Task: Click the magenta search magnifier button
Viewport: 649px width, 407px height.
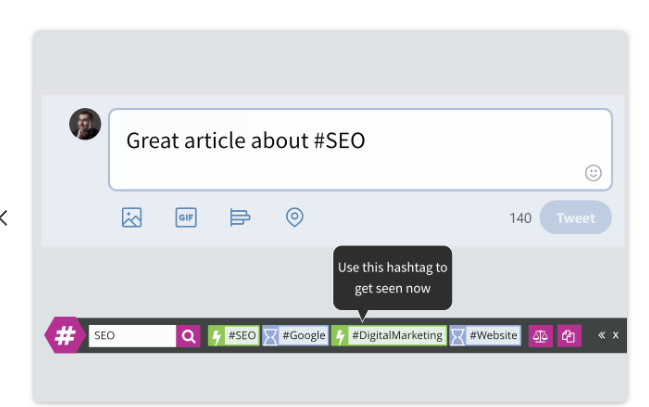Action: pos(188,336)
